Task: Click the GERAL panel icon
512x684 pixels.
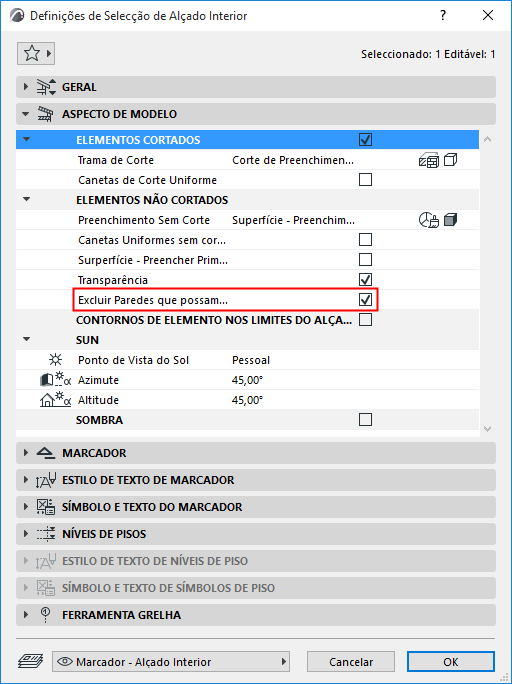Action: [46, 87]
